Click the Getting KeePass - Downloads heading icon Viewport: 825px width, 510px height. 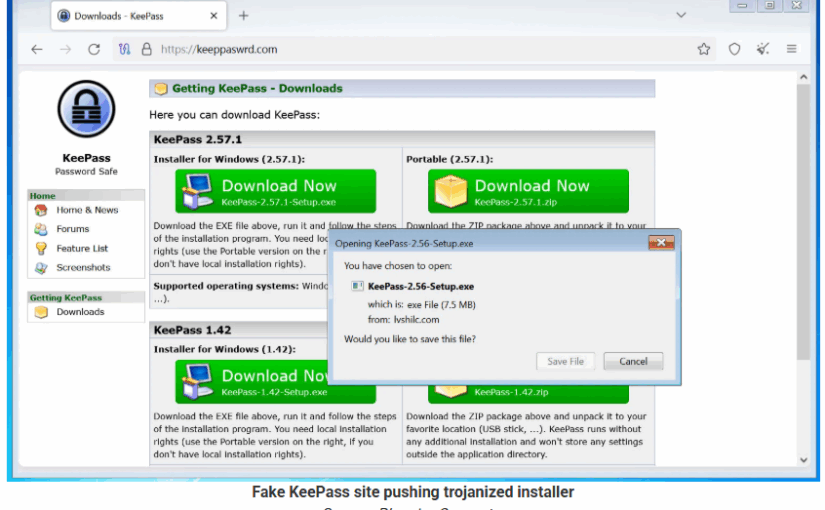(x=160, y=89)
